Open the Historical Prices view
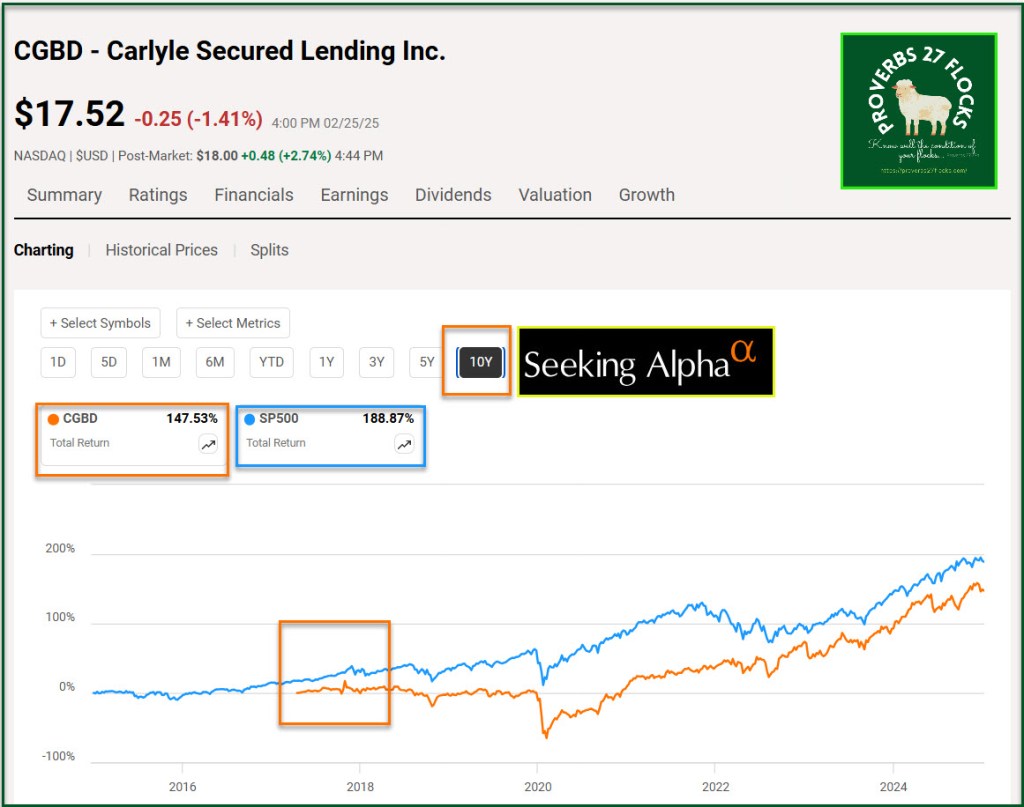Screen dimensions: 1024x807 pyautogui.click(x=161, y=250)
